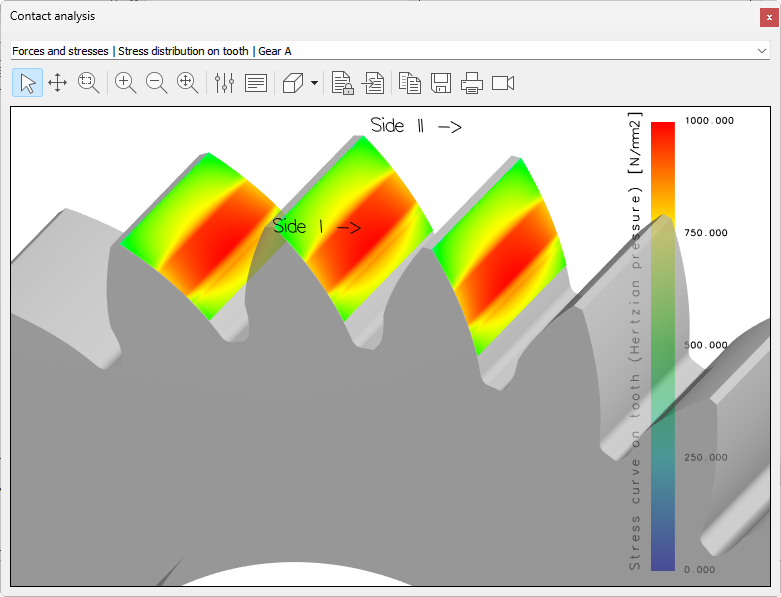Viewport: 781px width, 597px height.
Task: Click the zoom in magnifier
Action: click(126, 83)
